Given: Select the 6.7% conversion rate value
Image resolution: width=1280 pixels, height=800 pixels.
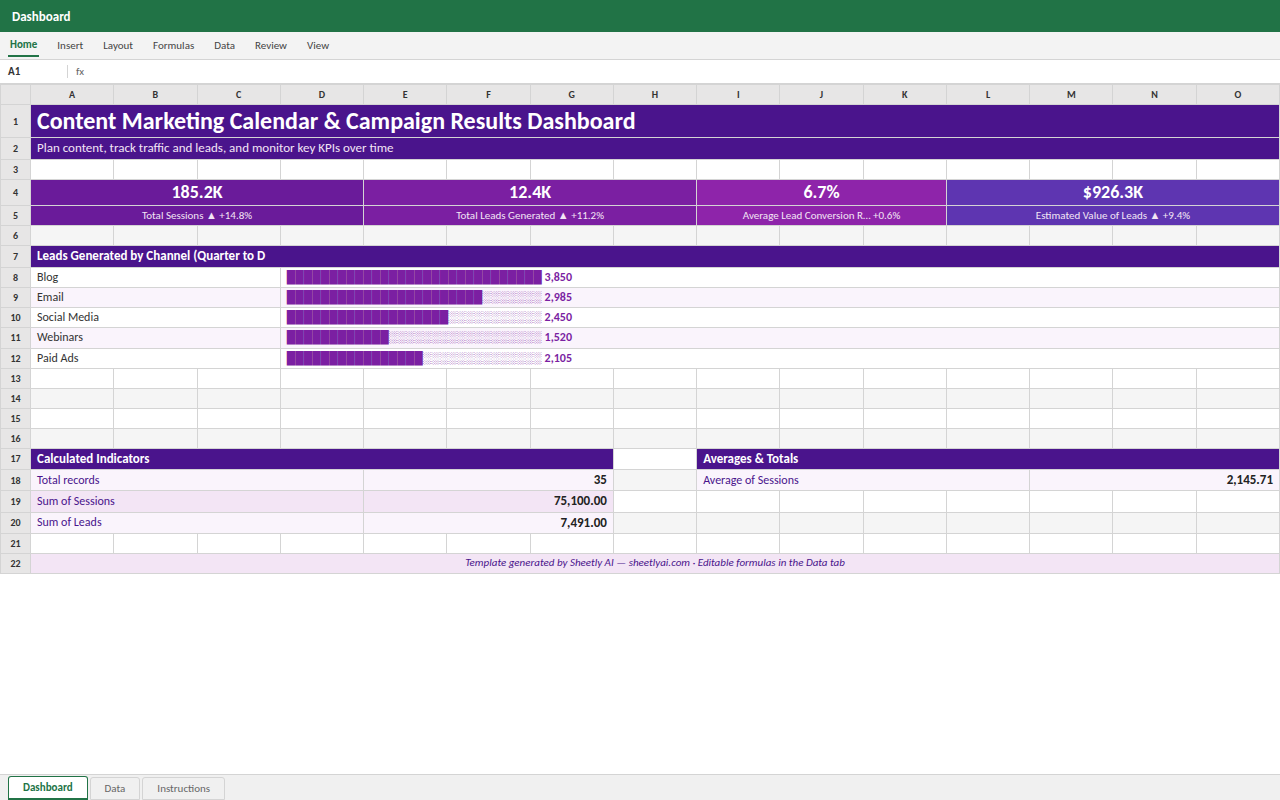Looking at the screenshot, I should point(821,192).
